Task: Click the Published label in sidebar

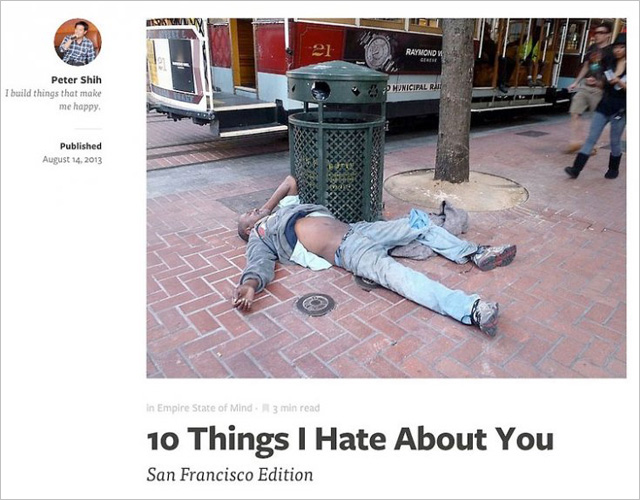Action: coord(81,146)
